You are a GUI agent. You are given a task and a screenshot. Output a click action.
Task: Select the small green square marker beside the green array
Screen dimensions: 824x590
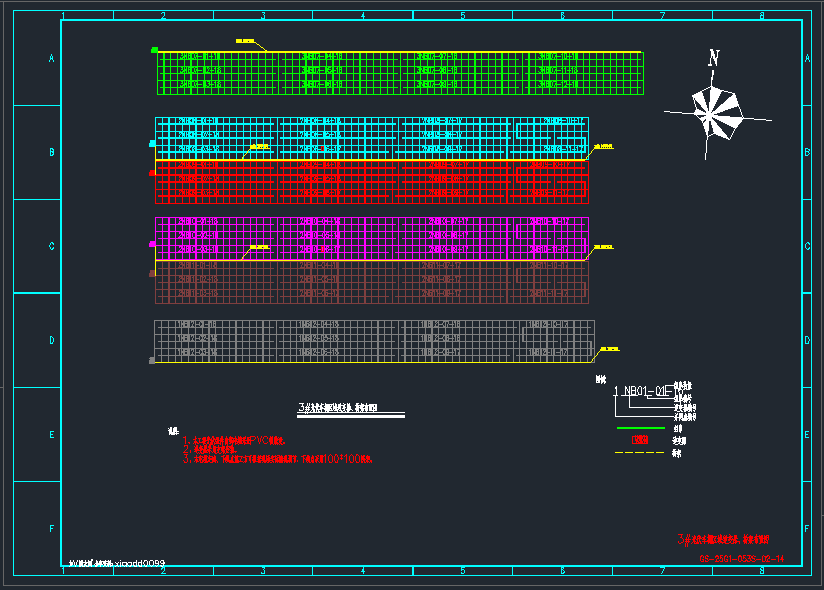coord(154,49)
